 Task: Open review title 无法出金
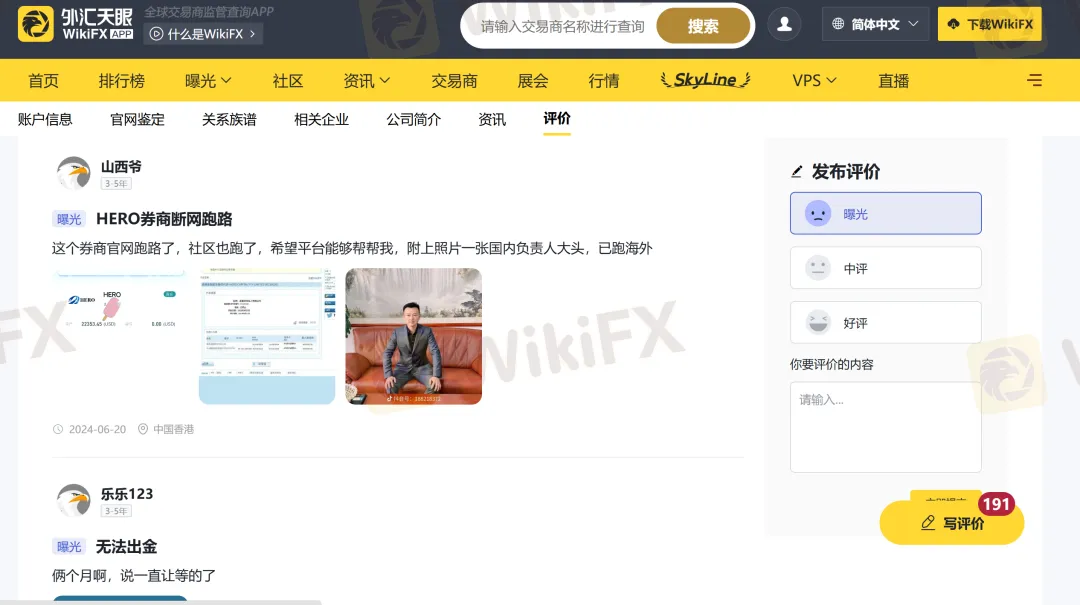126,546
